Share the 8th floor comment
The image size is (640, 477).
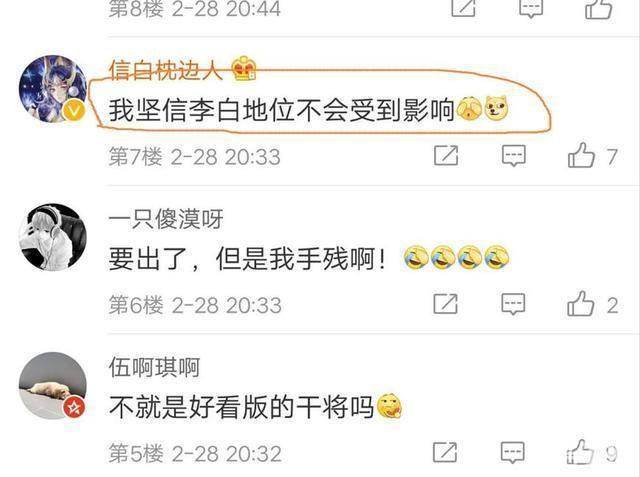(463, 7)
